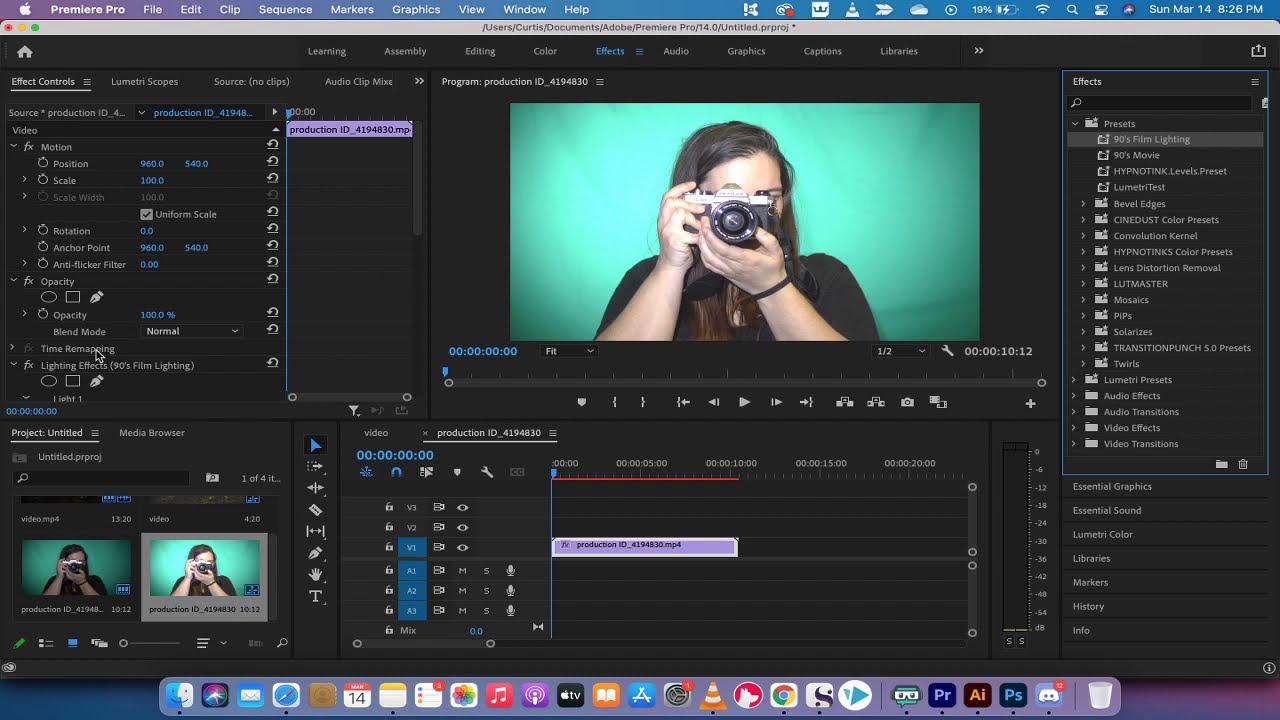Add a marker in the timeline
The width and height of the screenshot is (1280, 720).
[457, 472]
